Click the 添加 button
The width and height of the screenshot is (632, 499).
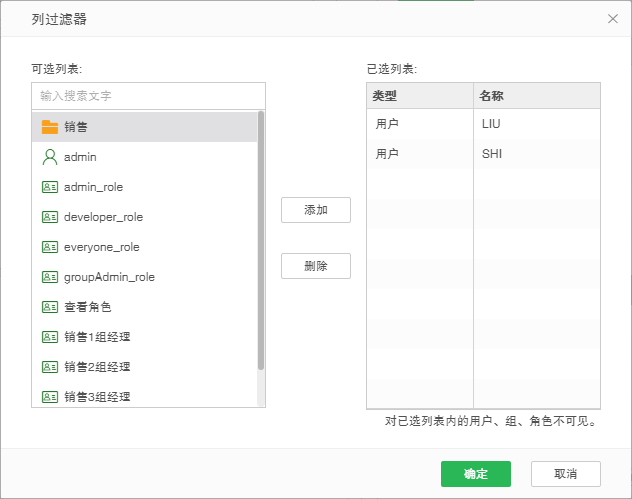click(316, 210)
